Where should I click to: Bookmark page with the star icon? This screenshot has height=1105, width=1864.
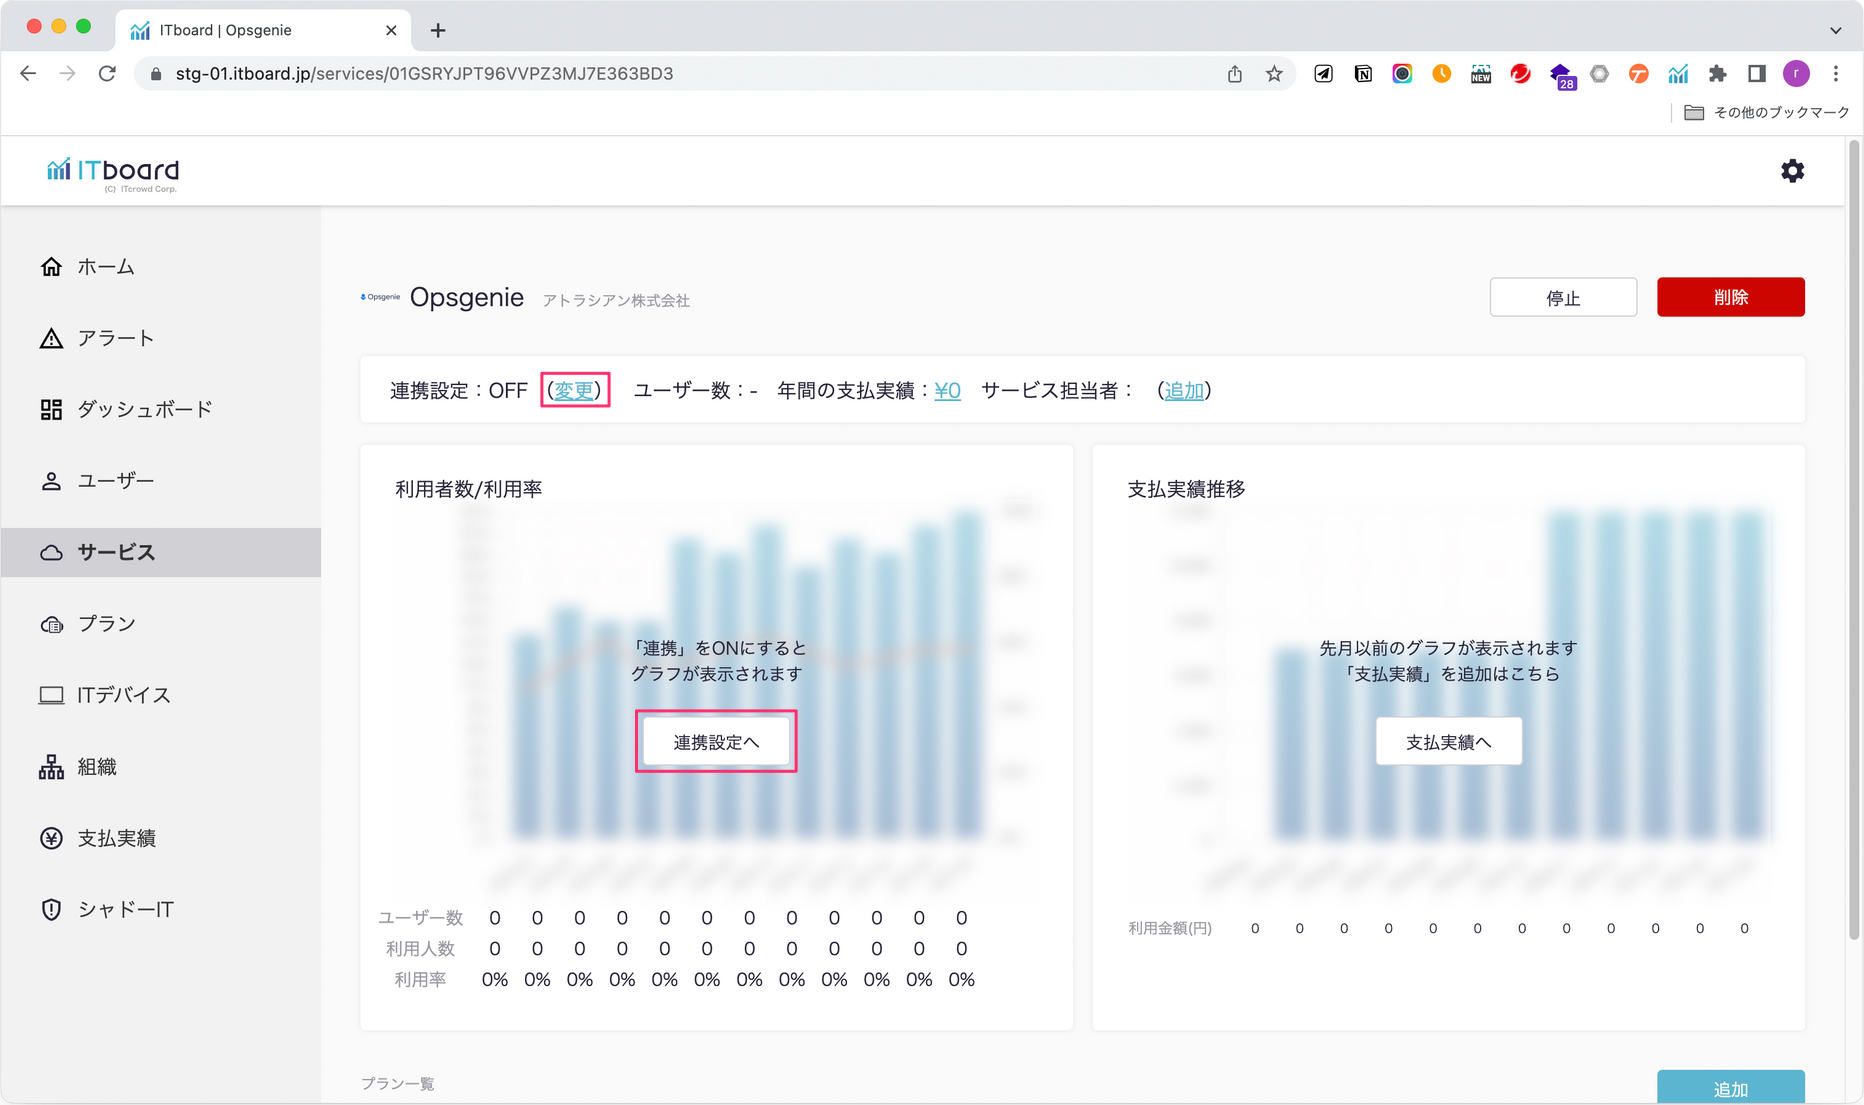(1274, 74)
